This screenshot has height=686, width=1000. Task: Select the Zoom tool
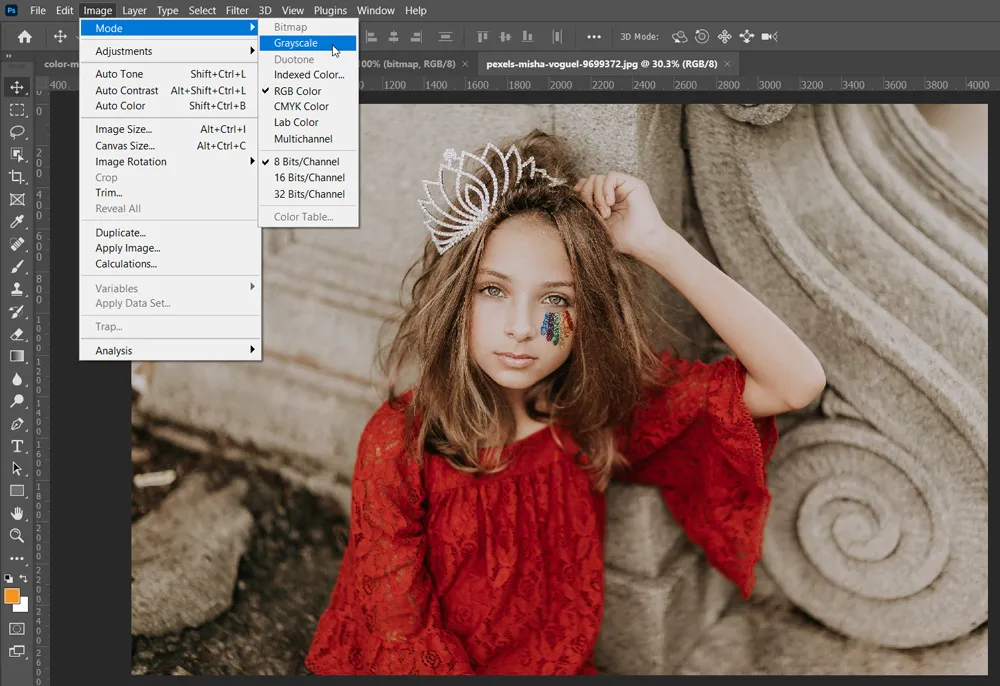pyautogui.click(x=15, y=536)
